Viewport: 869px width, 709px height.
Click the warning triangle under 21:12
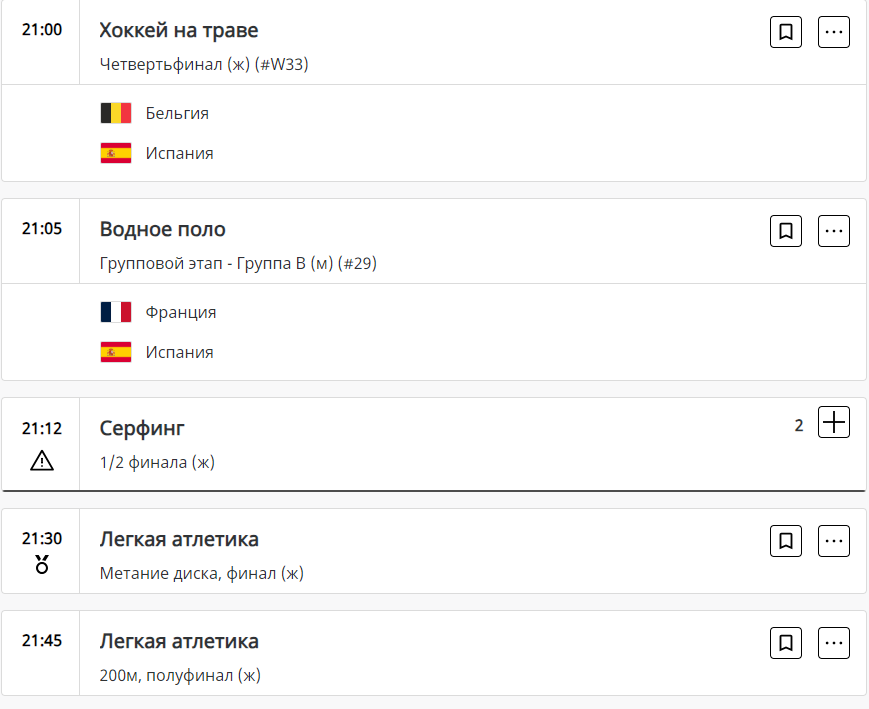tap(42, 461)
